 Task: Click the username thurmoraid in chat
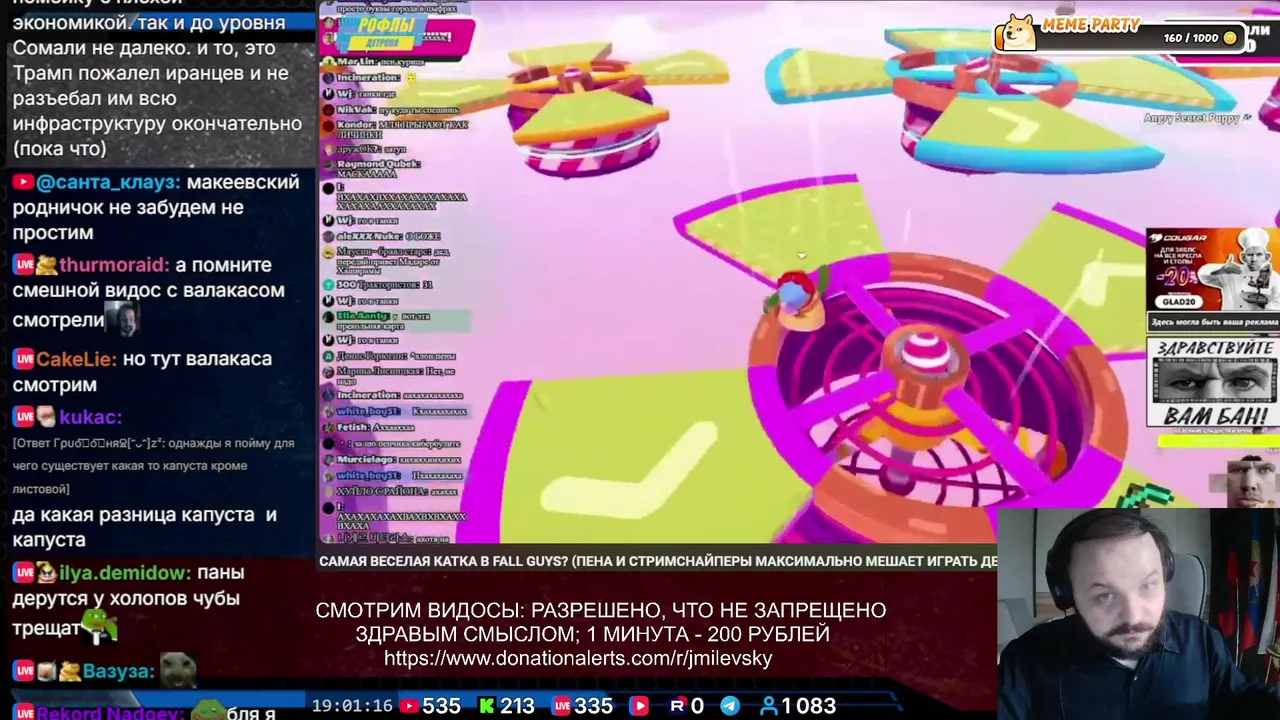[114, 265]
